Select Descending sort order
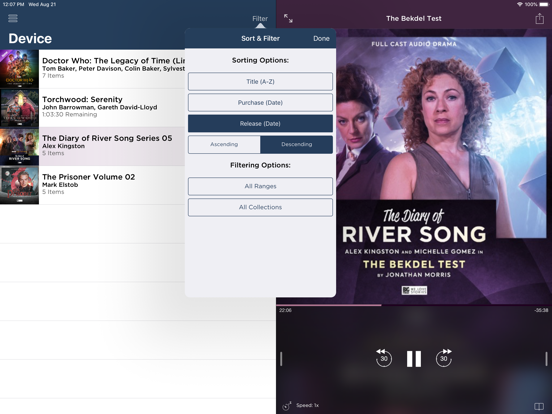This screenshot has height=414, width=552. [296, 144]
